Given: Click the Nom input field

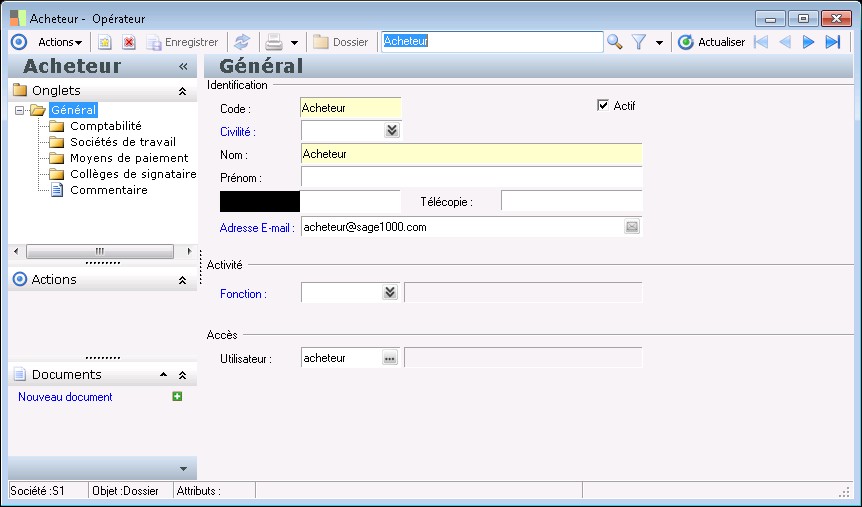Looking at the screenshot, I should (471, 154).
